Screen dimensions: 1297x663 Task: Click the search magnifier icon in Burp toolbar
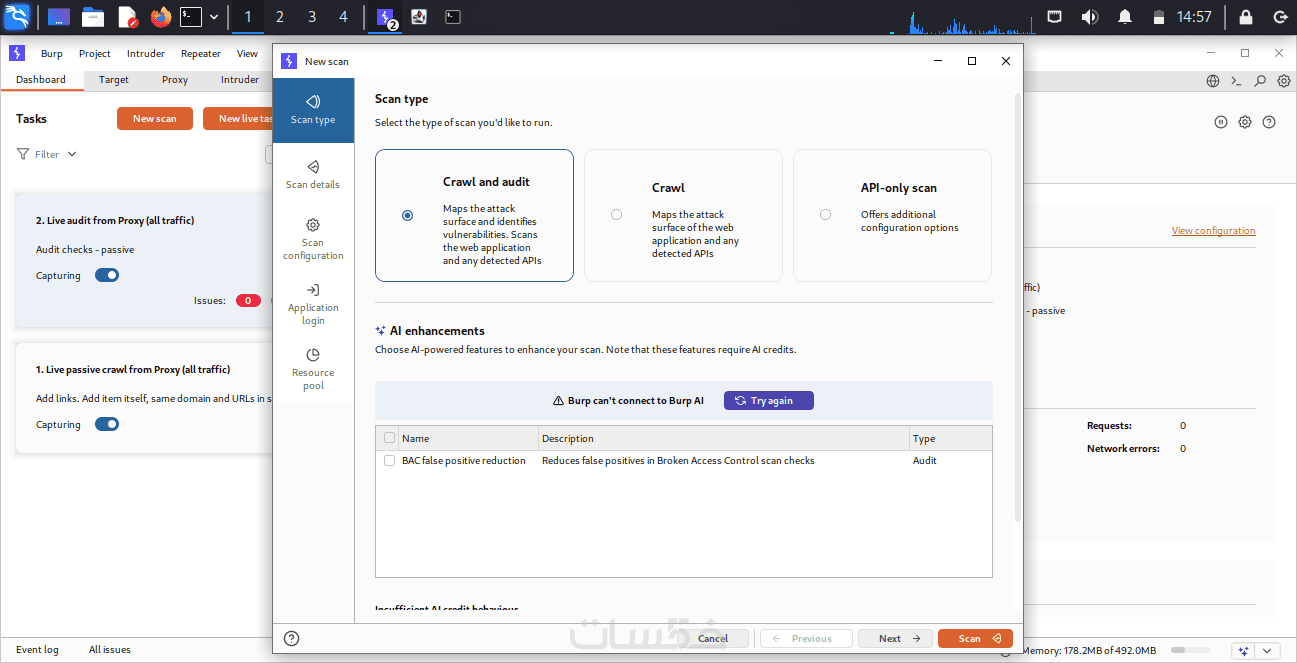[x=1260, y=81]
